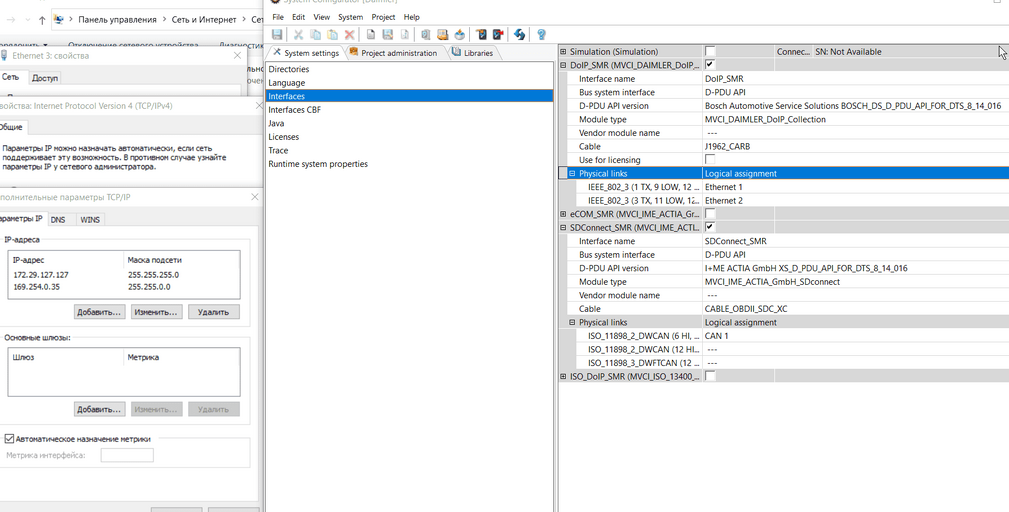1009x512 pixels.
Task: Click Добавить under Основные шлюзы list
Action: (99, 409)
